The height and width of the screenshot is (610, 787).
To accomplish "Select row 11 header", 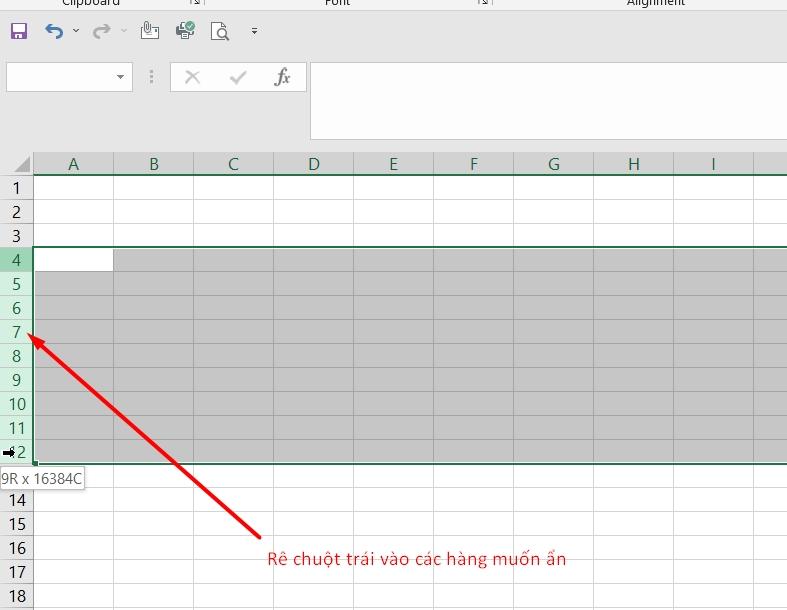I will 17,428.
